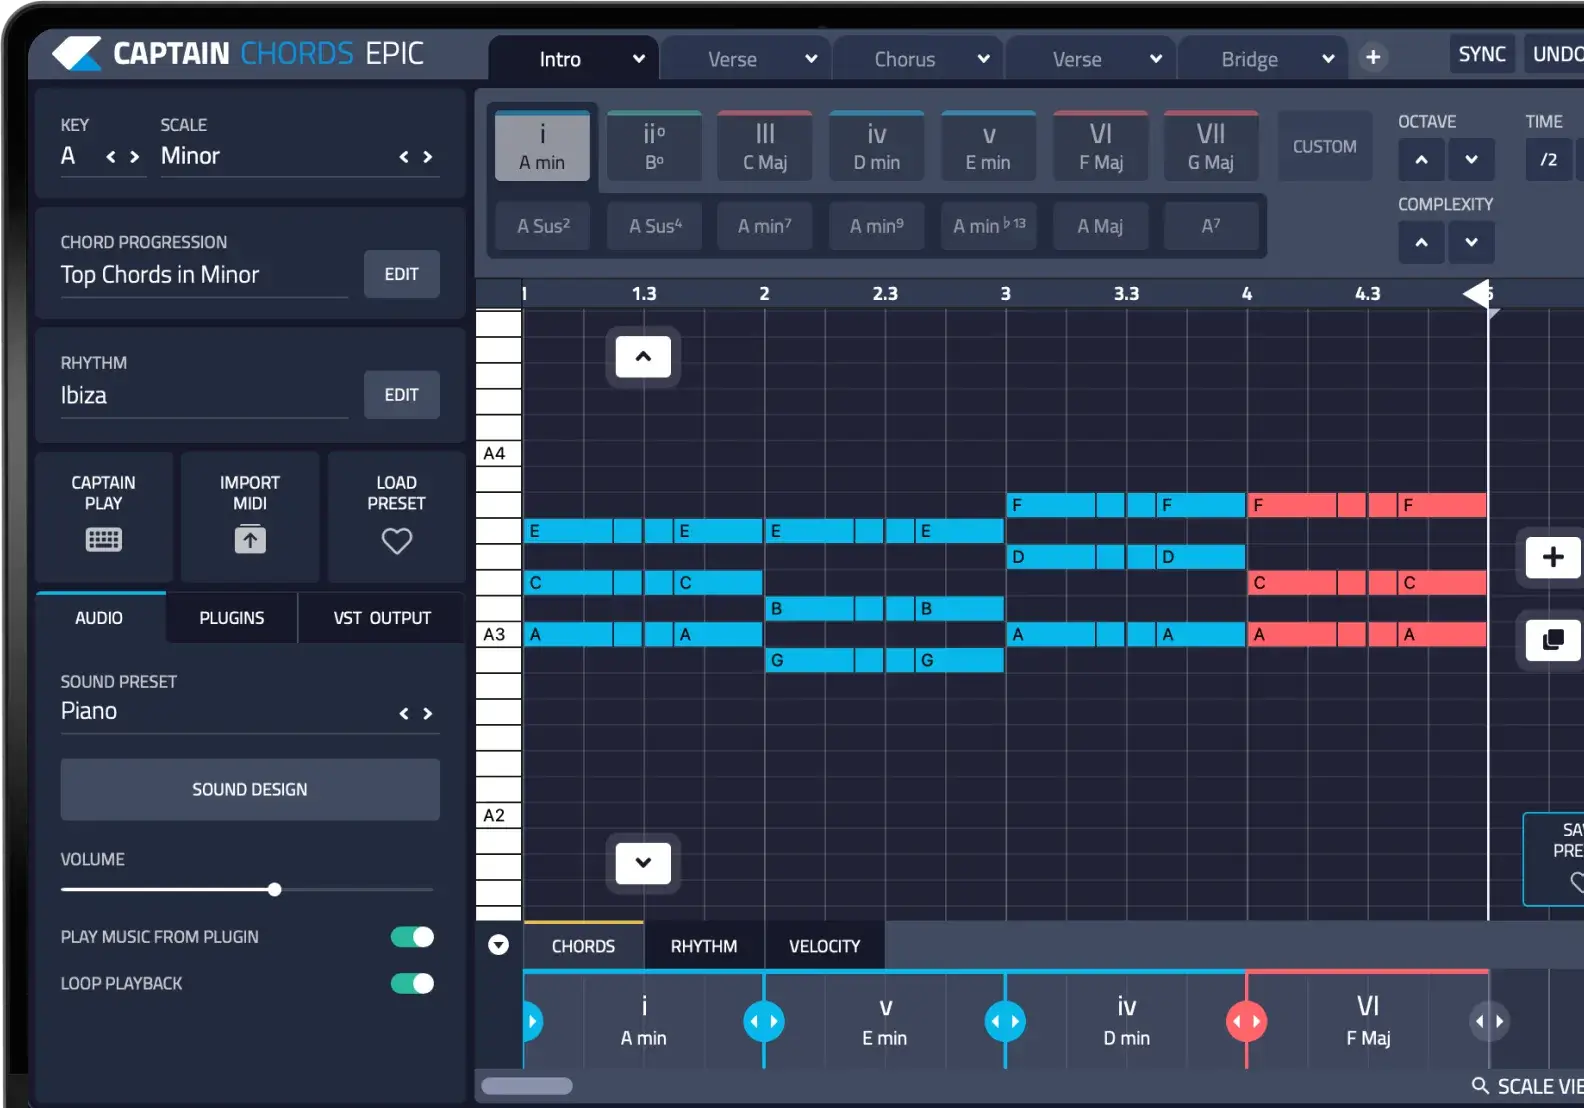Choose the A7 chord variation
This screenshot has height=1108, width=1584.
(1211, 226)
